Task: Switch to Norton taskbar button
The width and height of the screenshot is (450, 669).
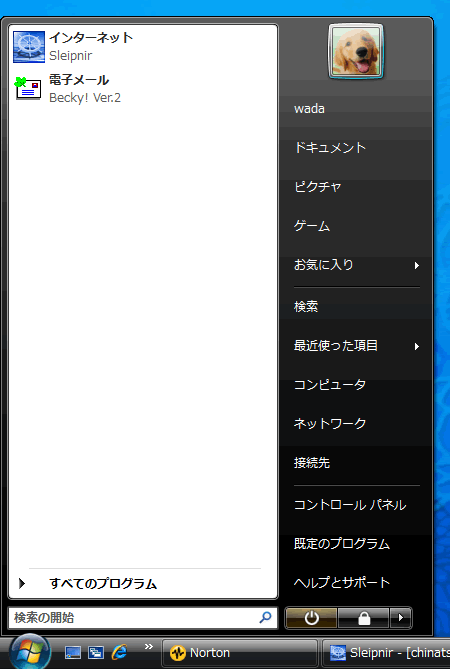Action: 240,653
